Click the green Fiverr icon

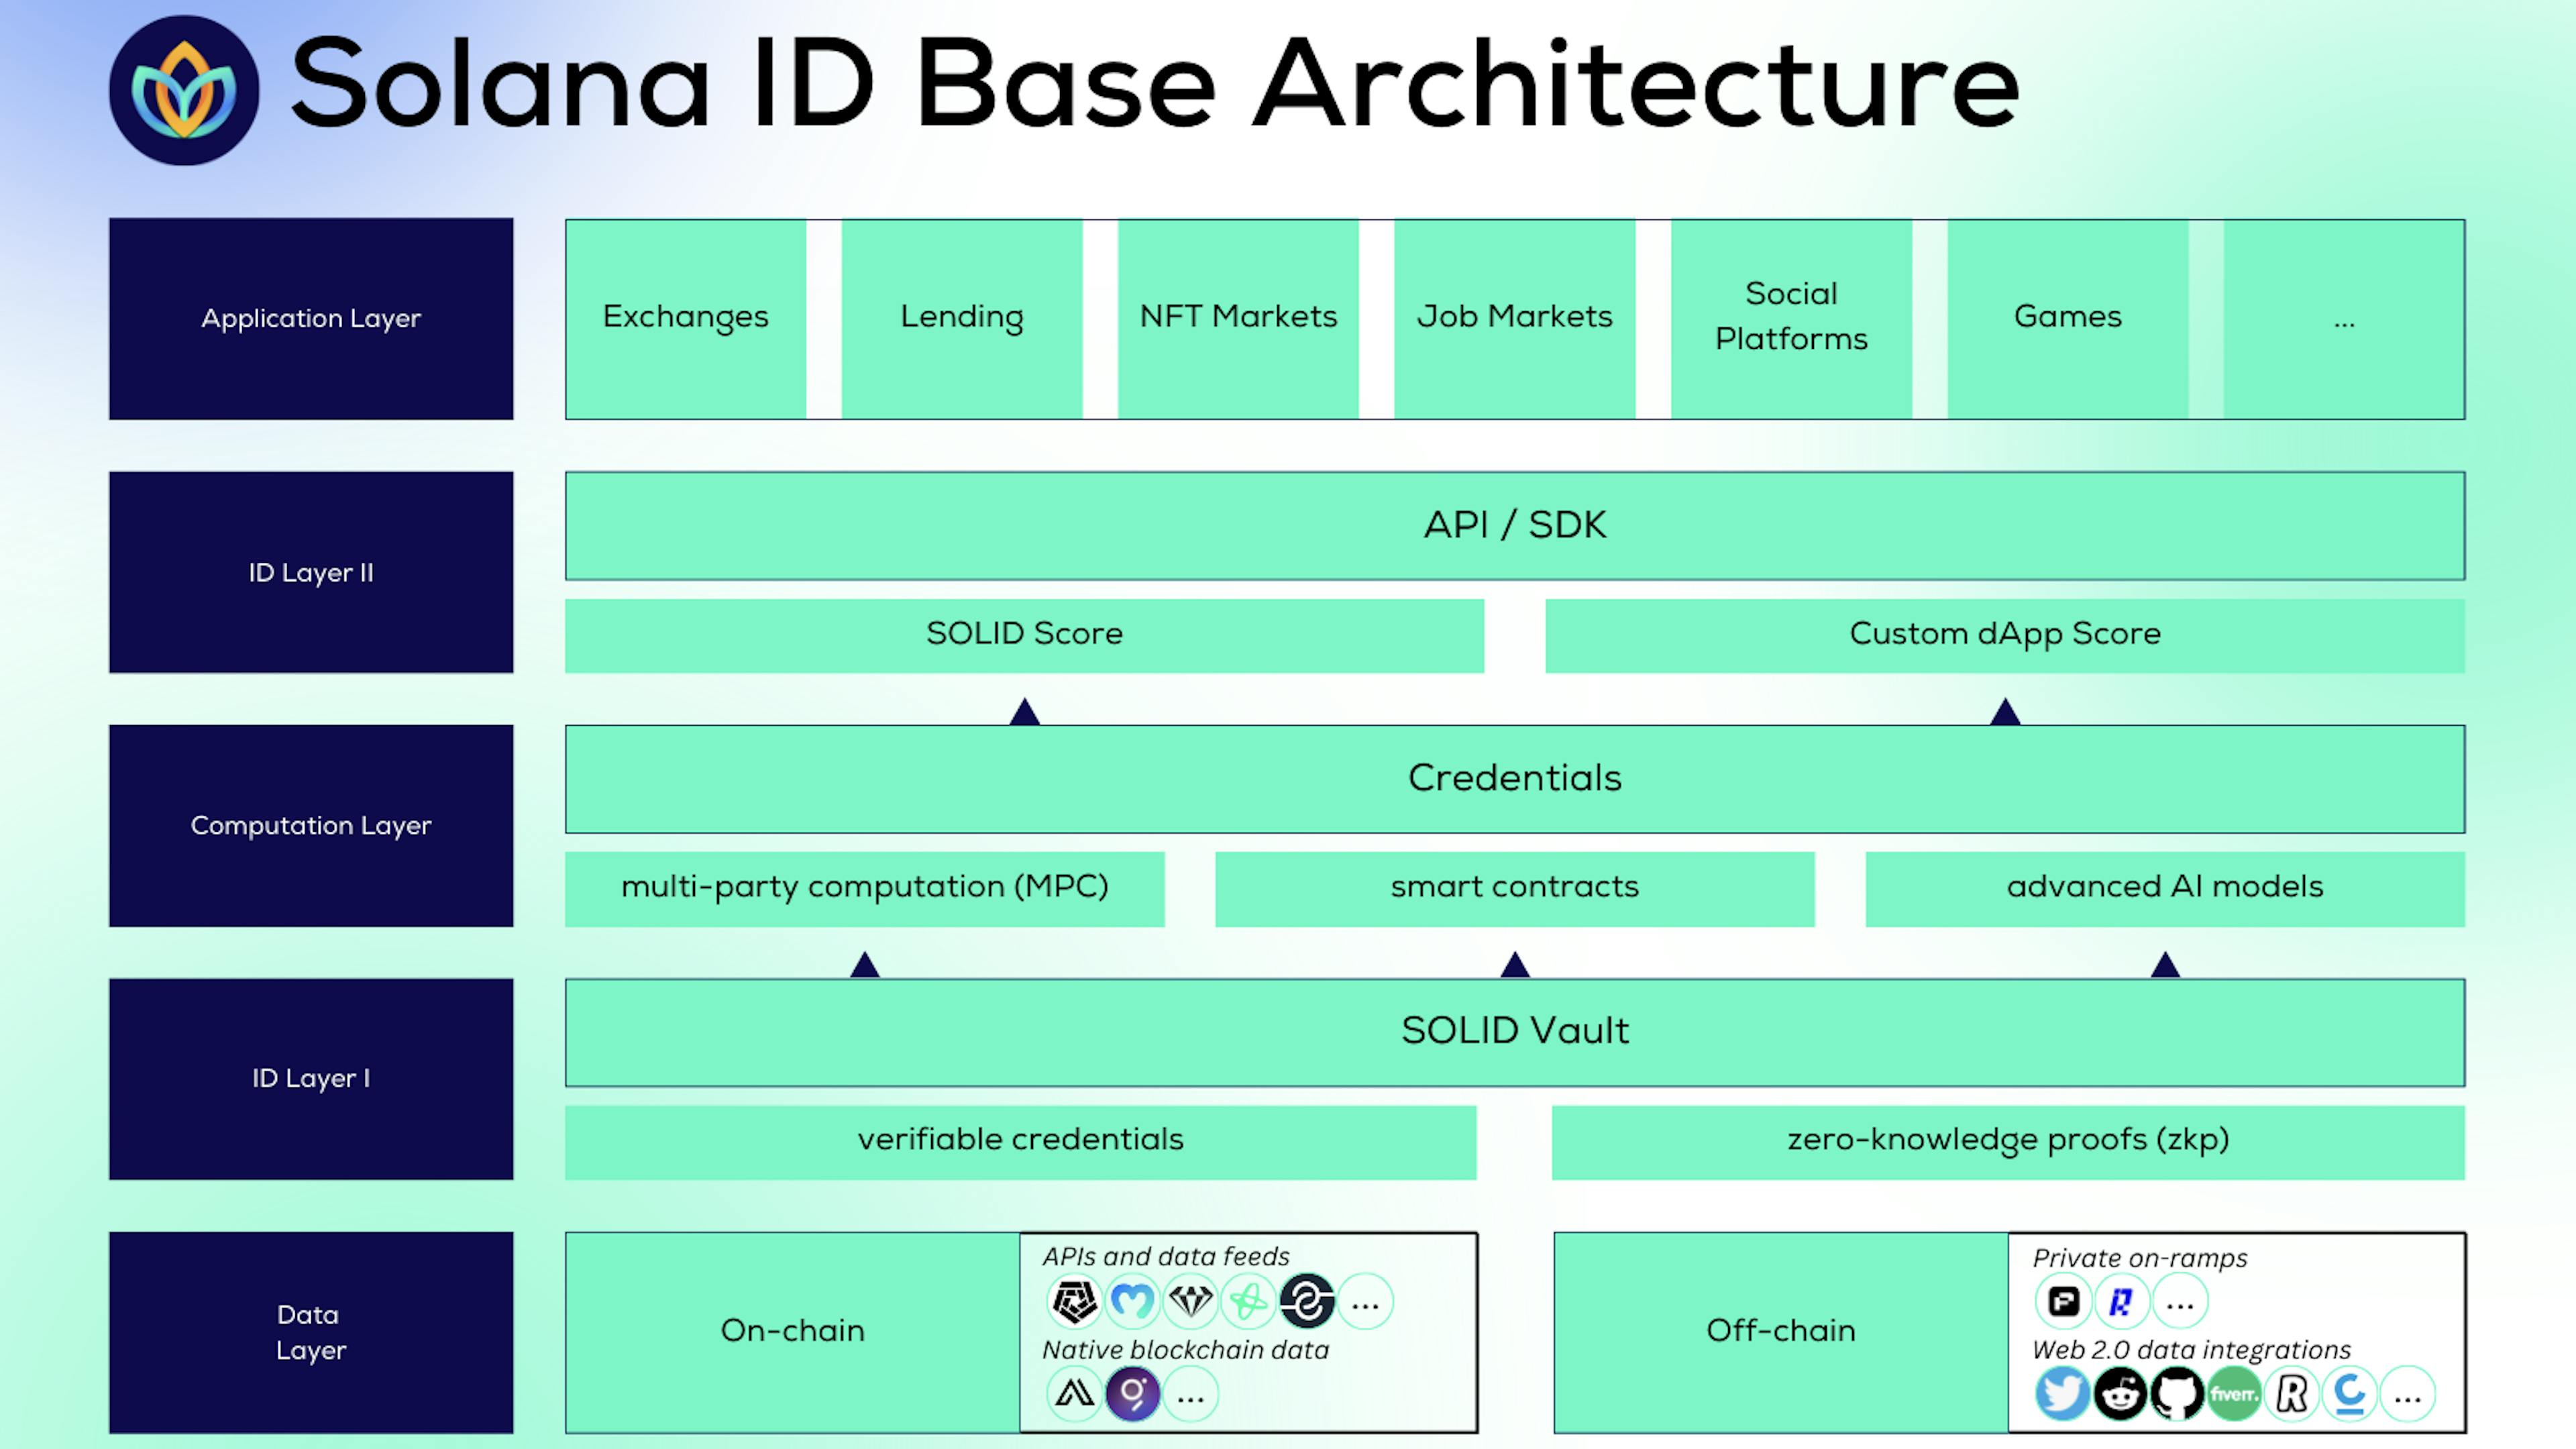click(x=2234, y=1393)
